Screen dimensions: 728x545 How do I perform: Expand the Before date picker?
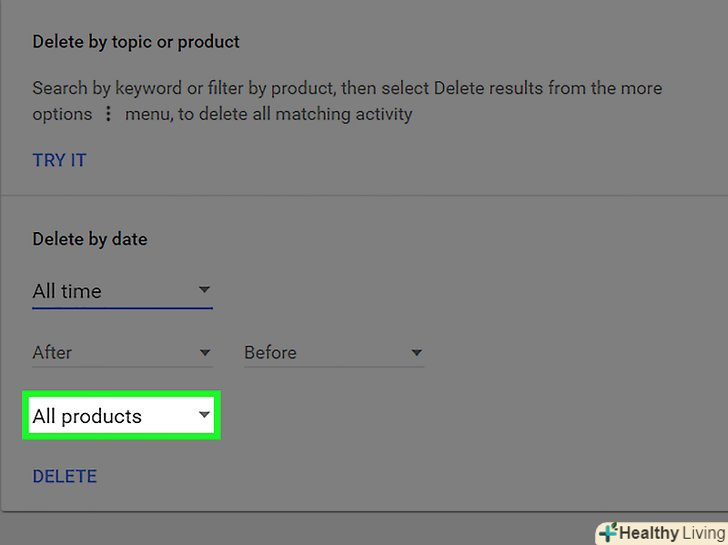[333, 353]
